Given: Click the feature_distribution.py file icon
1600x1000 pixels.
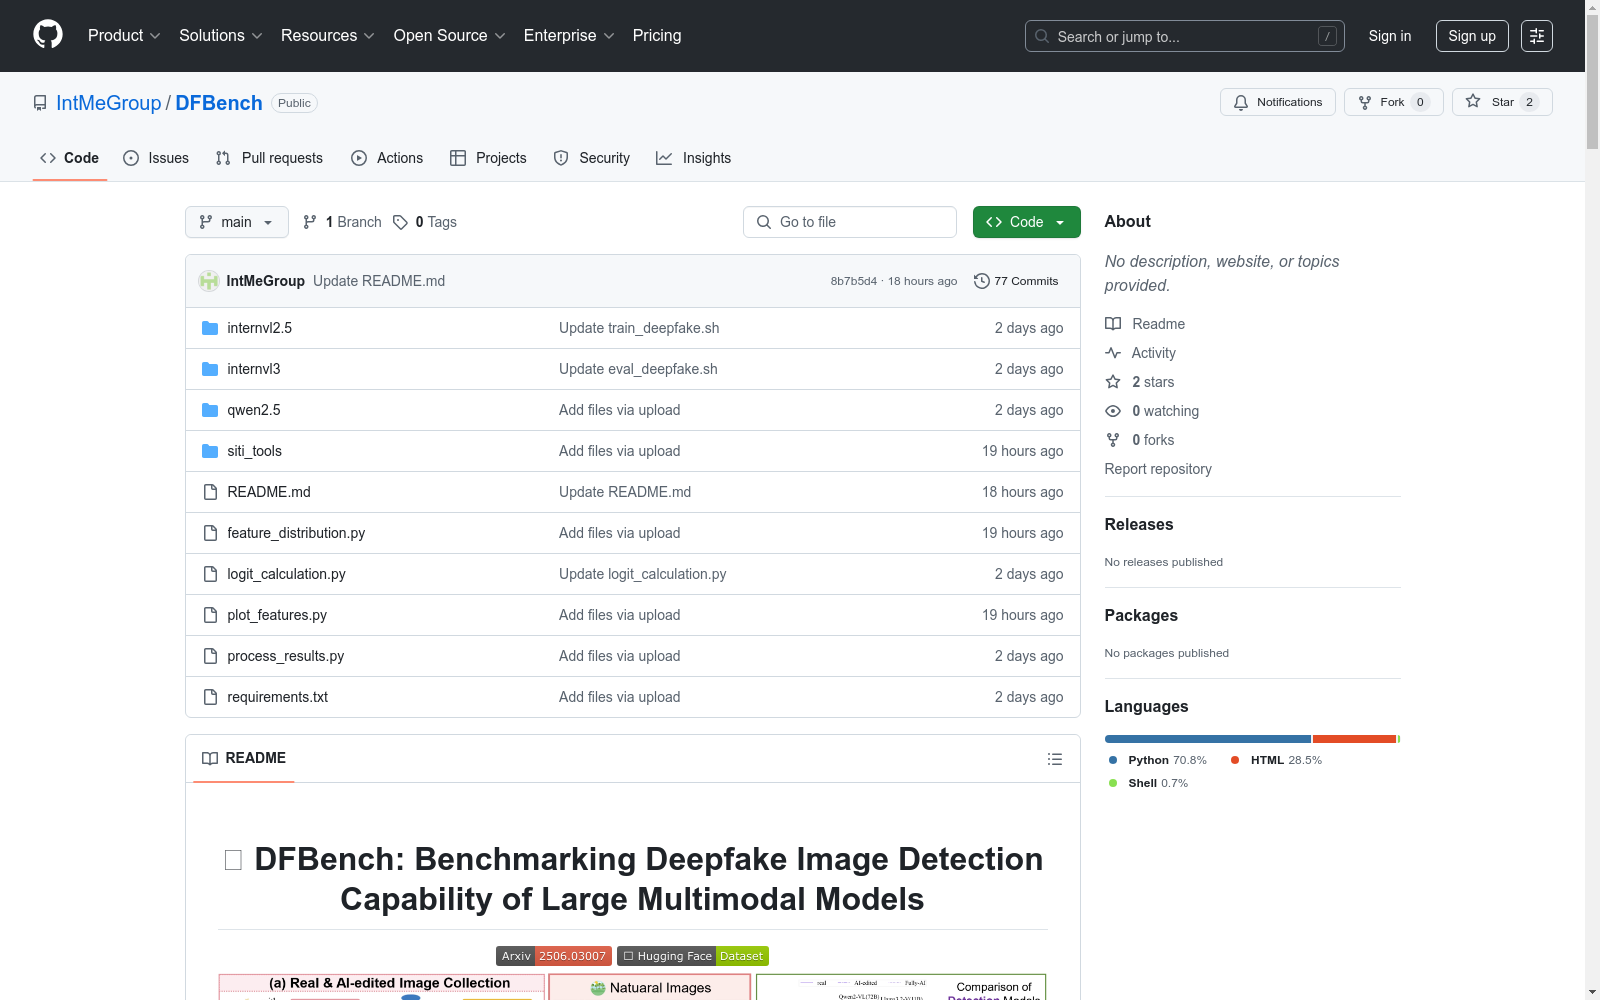Looking at the screenshot, I should pos(210,533).
